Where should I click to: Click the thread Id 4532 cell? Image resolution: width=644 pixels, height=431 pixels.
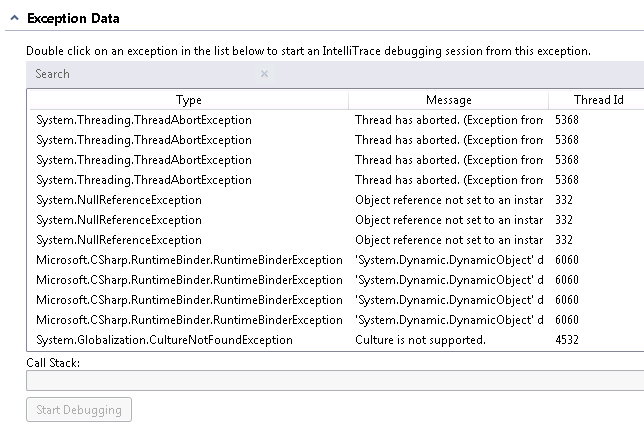tap(567, 340)
